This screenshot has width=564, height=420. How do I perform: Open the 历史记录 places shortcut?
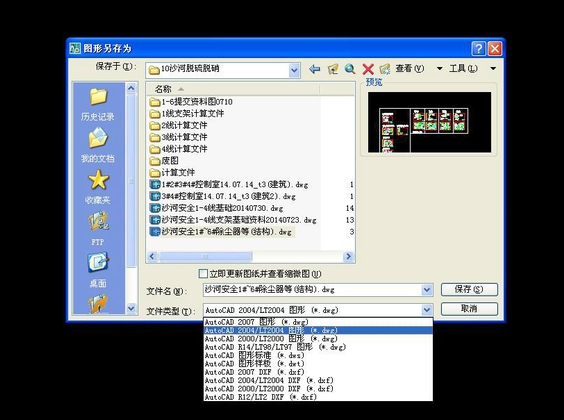click(98, 104)
